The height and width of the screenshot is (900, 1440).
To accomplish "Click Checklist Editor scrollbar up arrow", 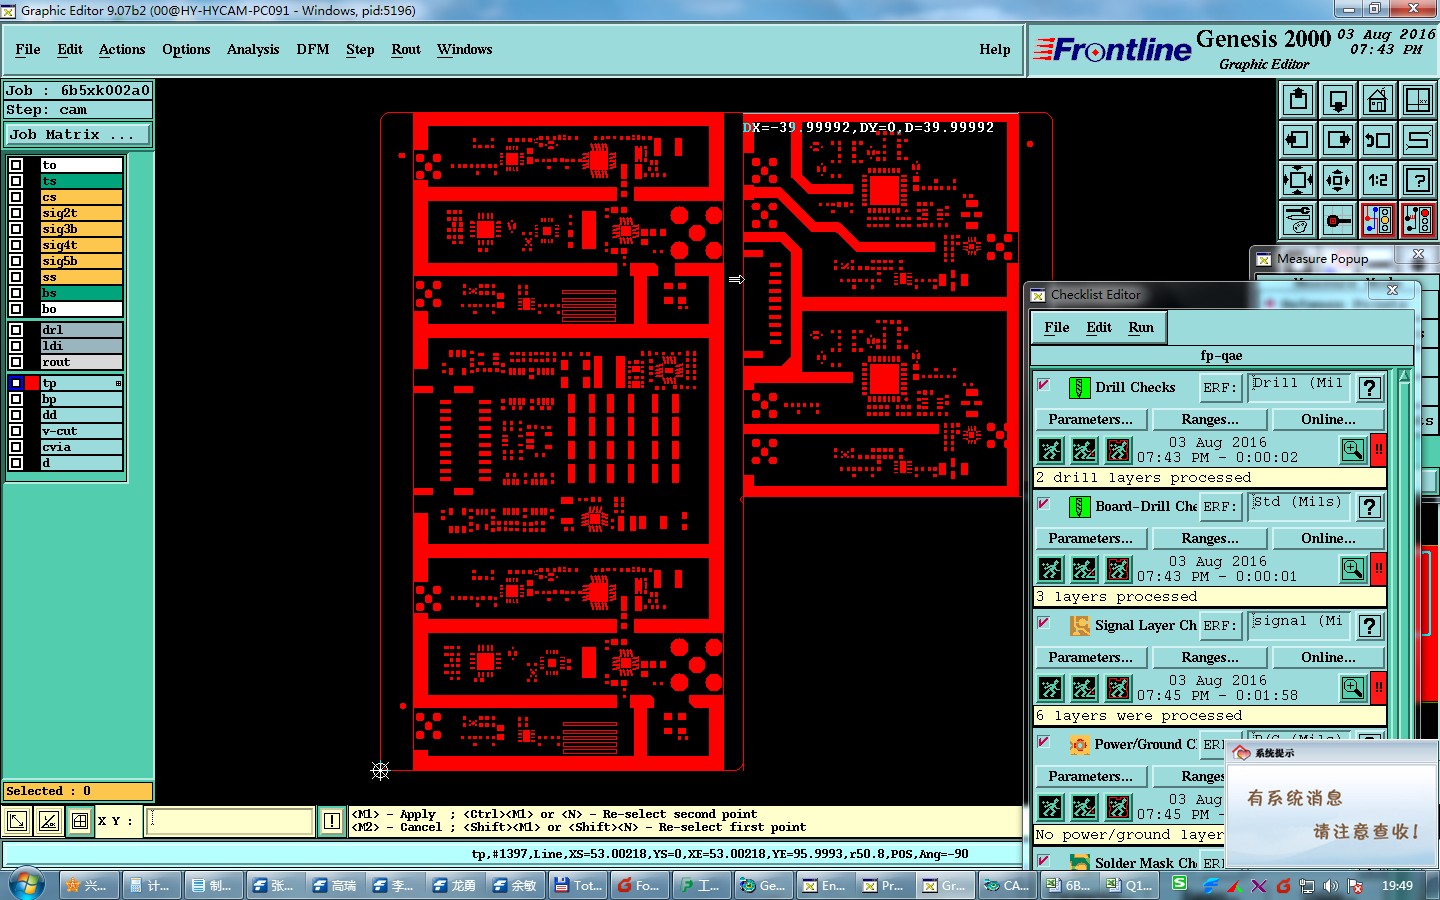I will [1404, 377].
